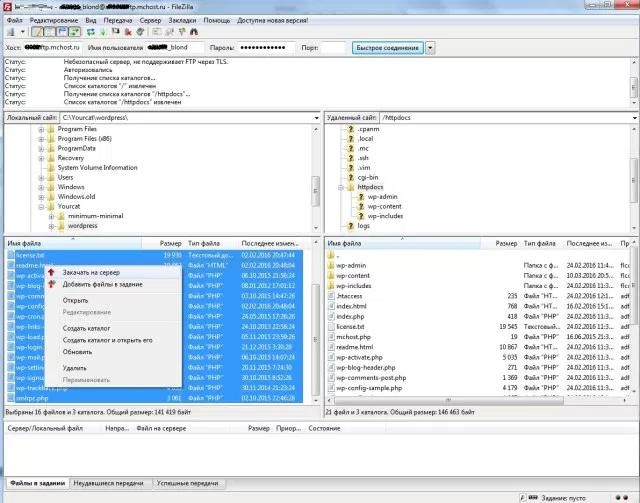640x503 pixels.
Task: Open the Файл menu
Action: (x=15, y=20)
